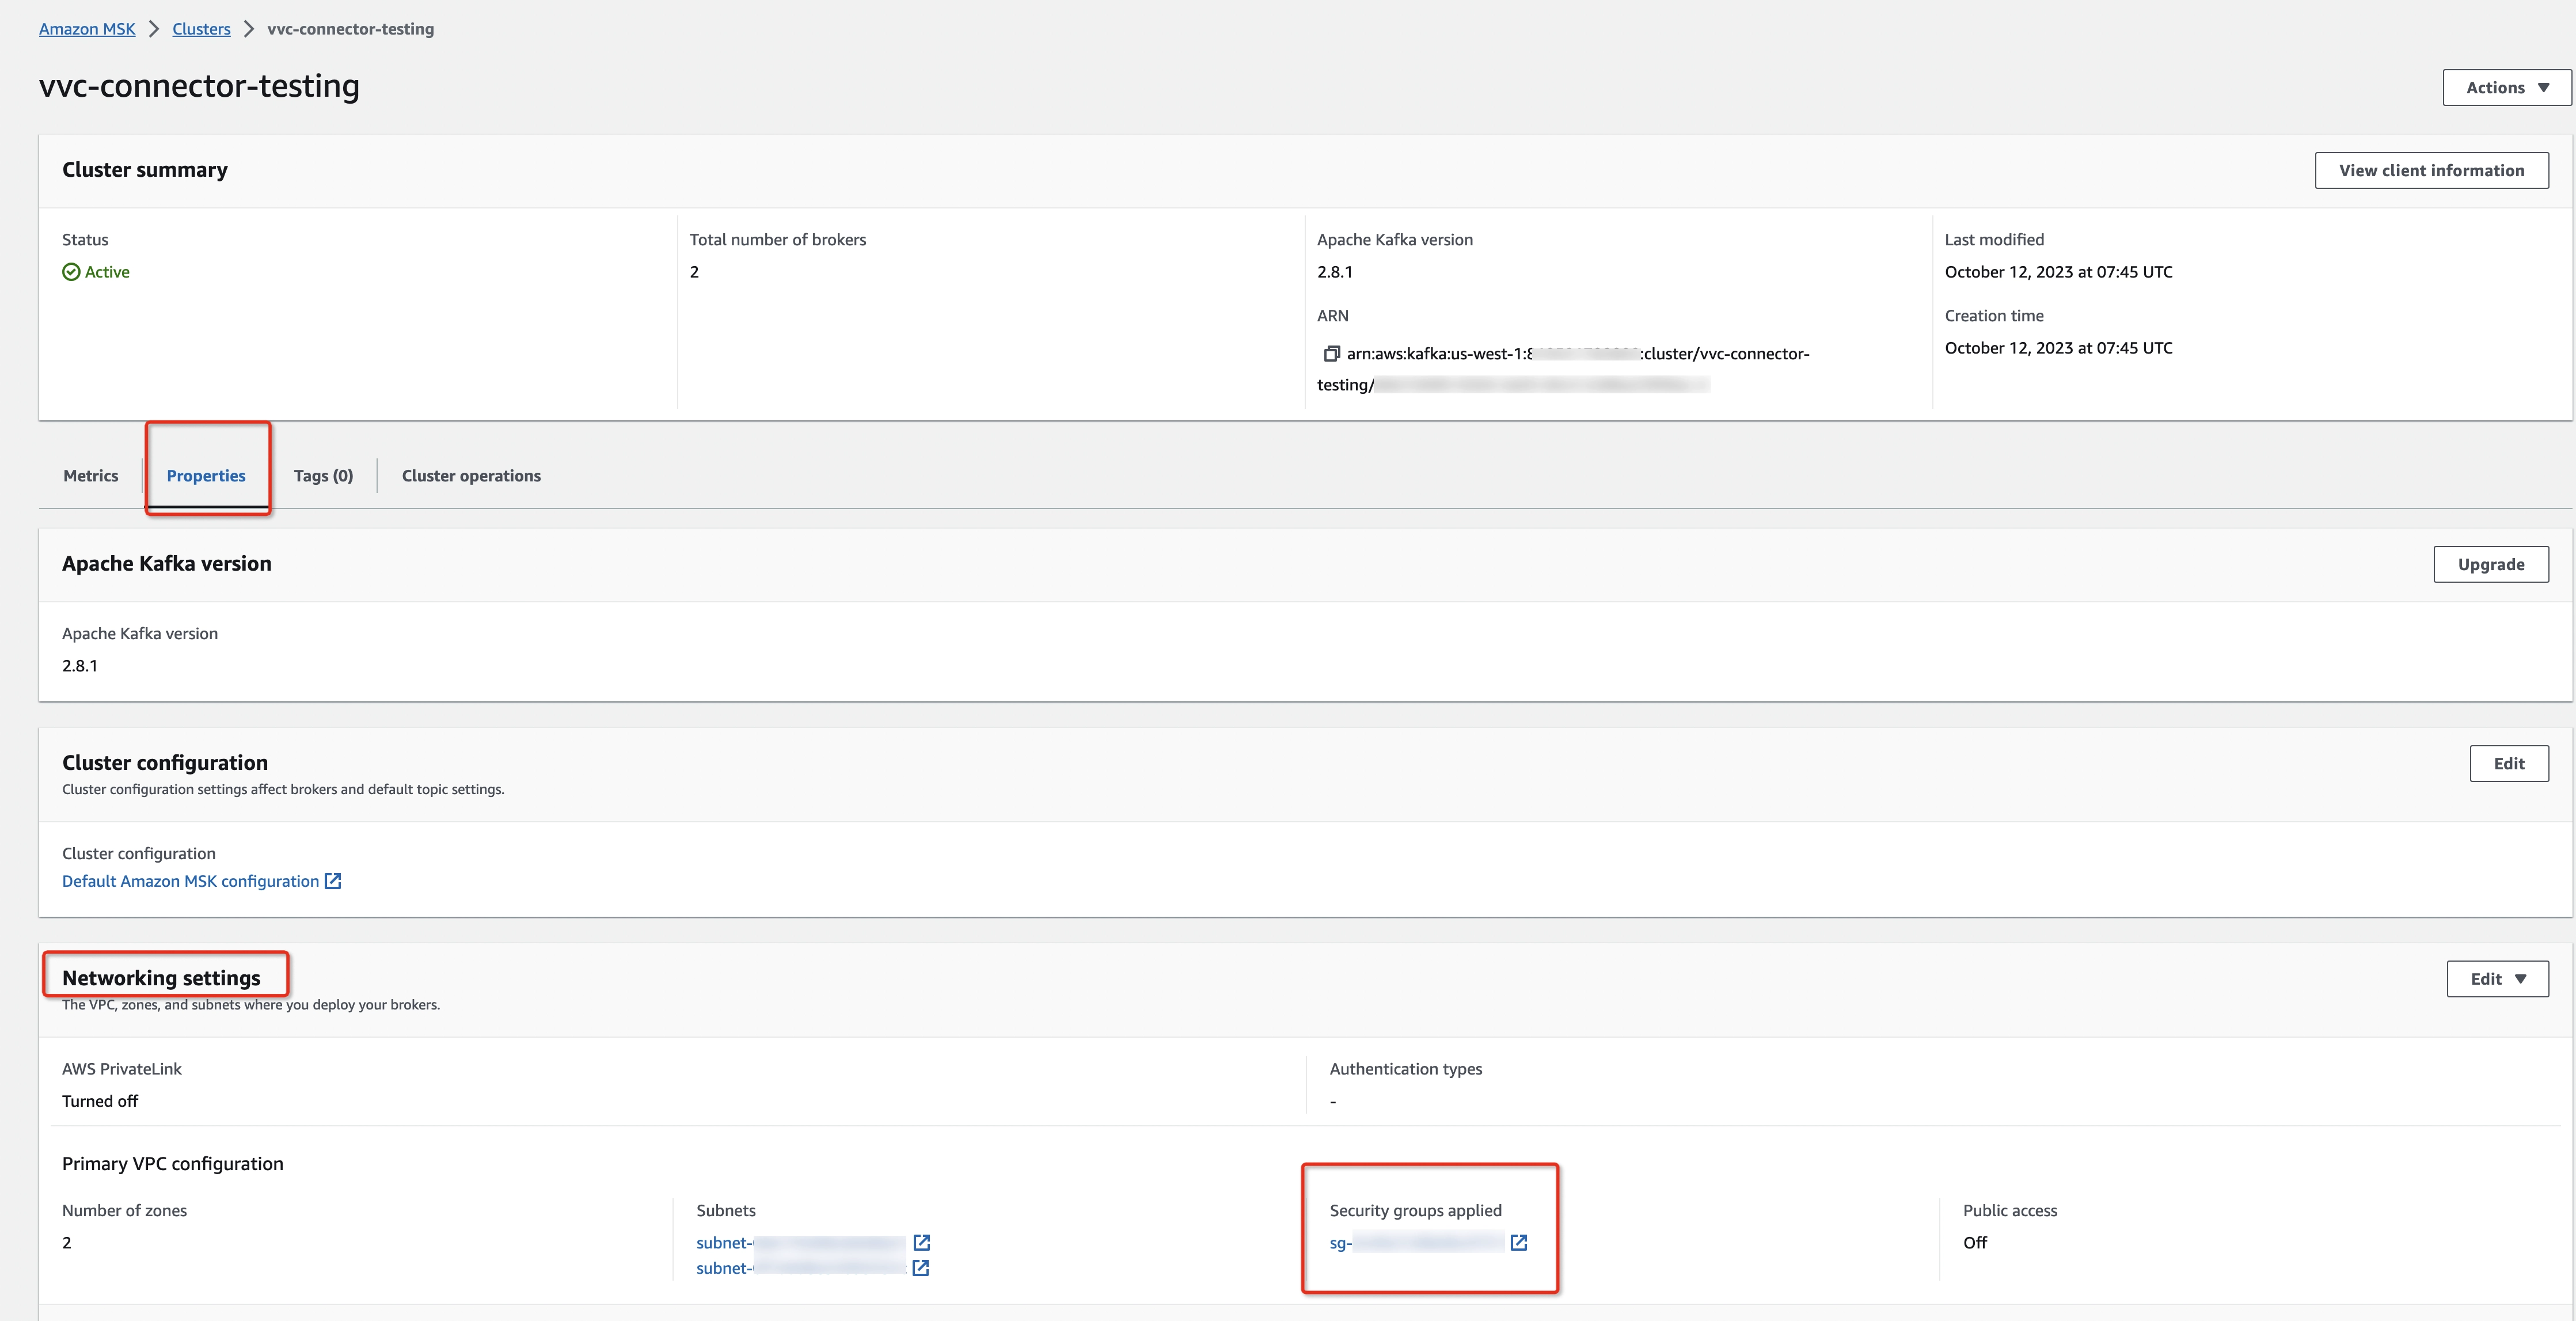Select the Last modified date value

[x=2058, y=272]
